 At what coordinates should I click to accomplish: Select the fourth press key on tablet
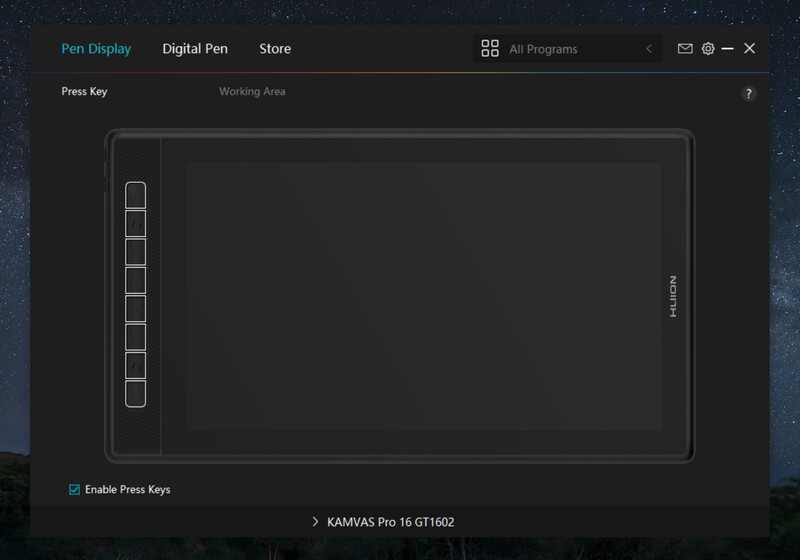(136, 281)
